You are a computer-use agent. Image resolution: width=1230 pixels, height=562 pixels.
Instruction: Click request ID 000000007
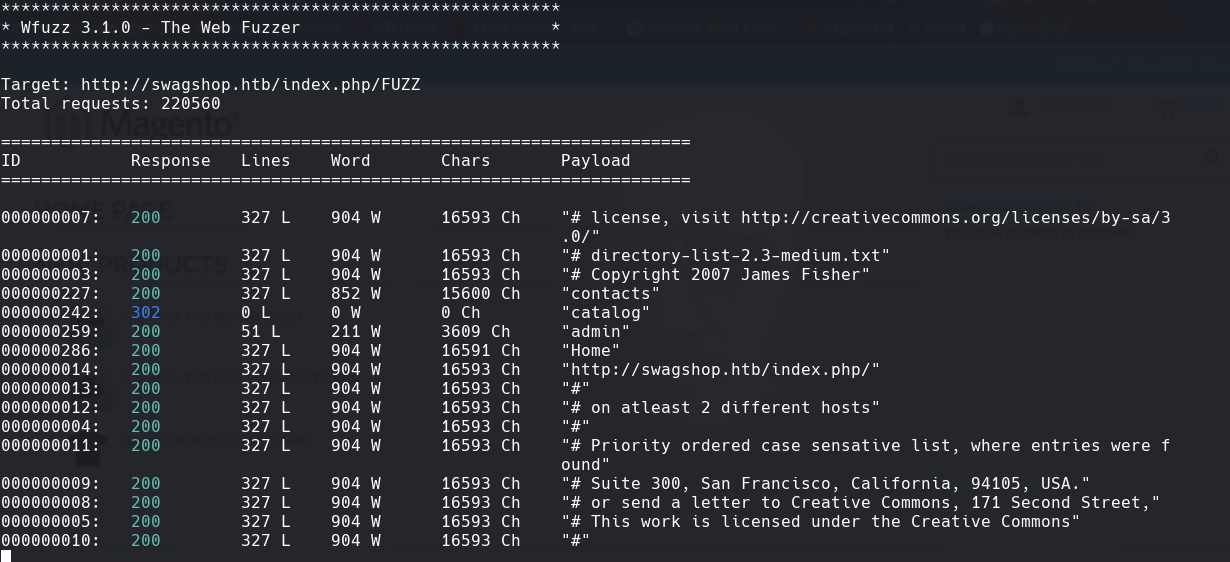point(51,217)
